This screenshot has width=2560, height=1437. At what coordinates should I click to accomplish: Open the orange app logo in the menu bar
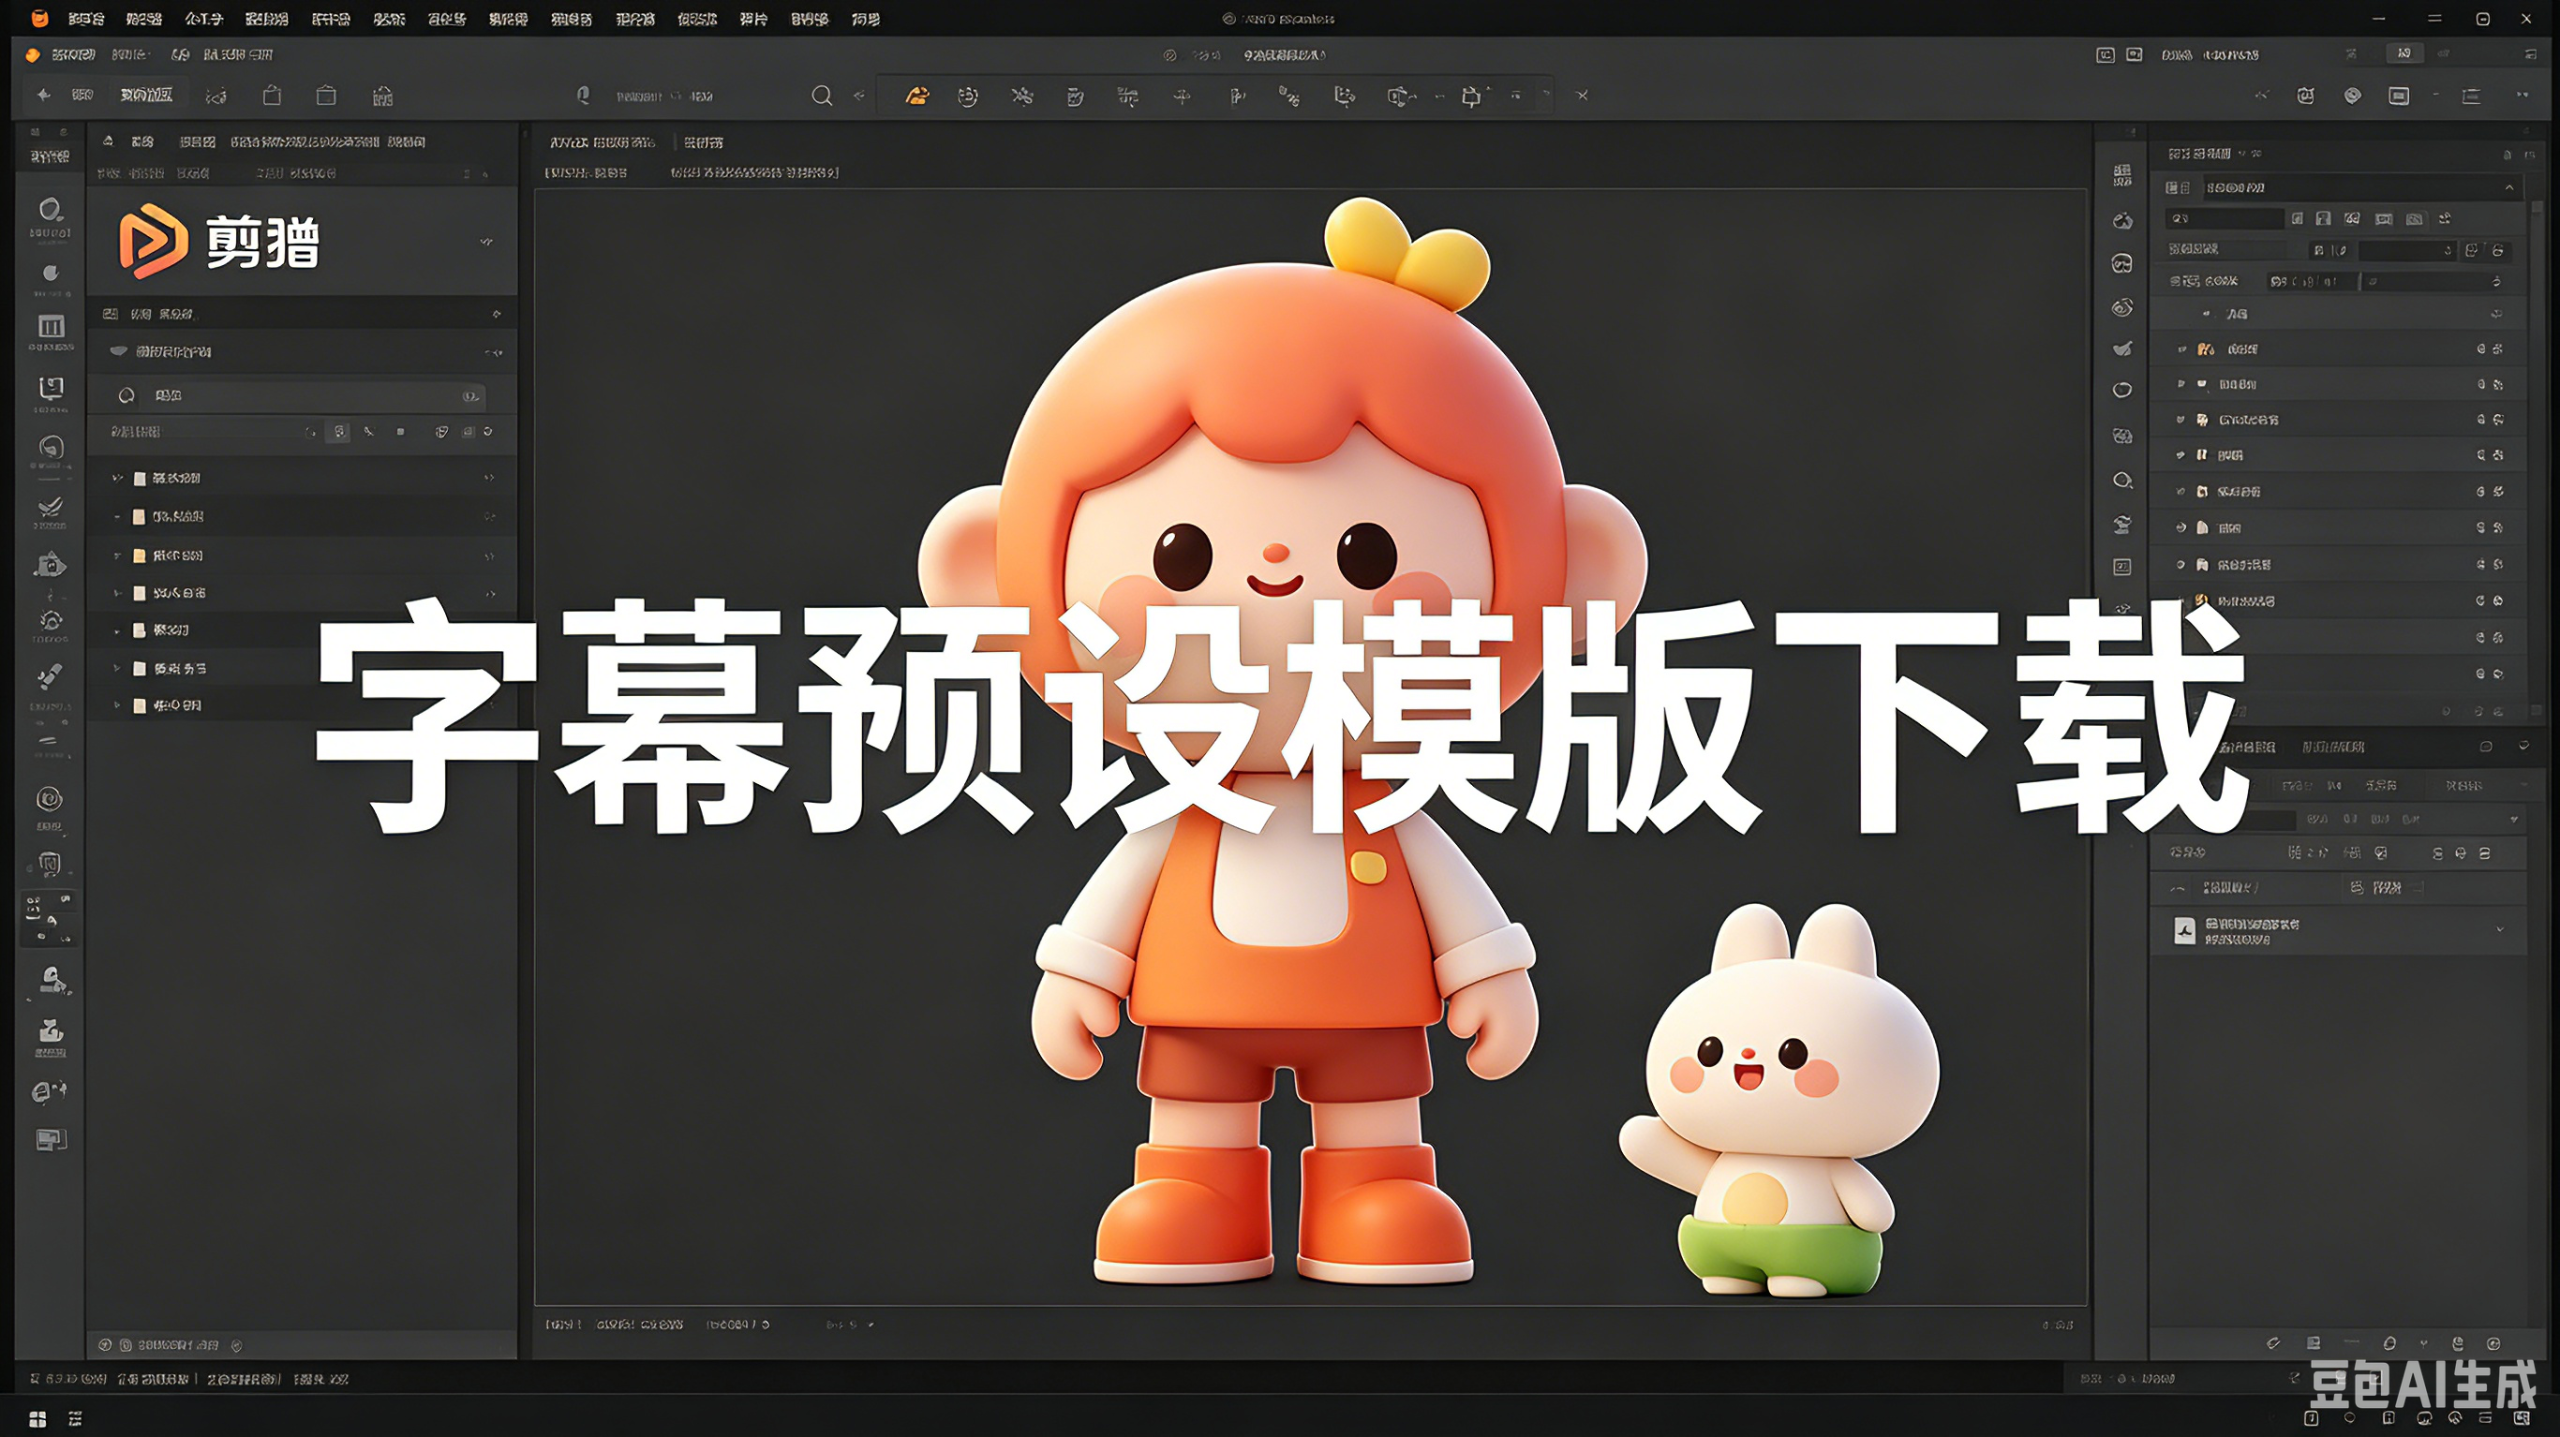39,18
